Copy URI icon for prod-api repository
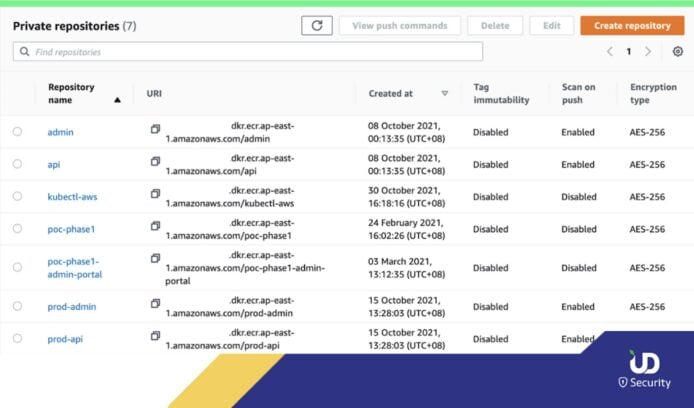This screenshot has width=694, height=408. tap(155, 336)
